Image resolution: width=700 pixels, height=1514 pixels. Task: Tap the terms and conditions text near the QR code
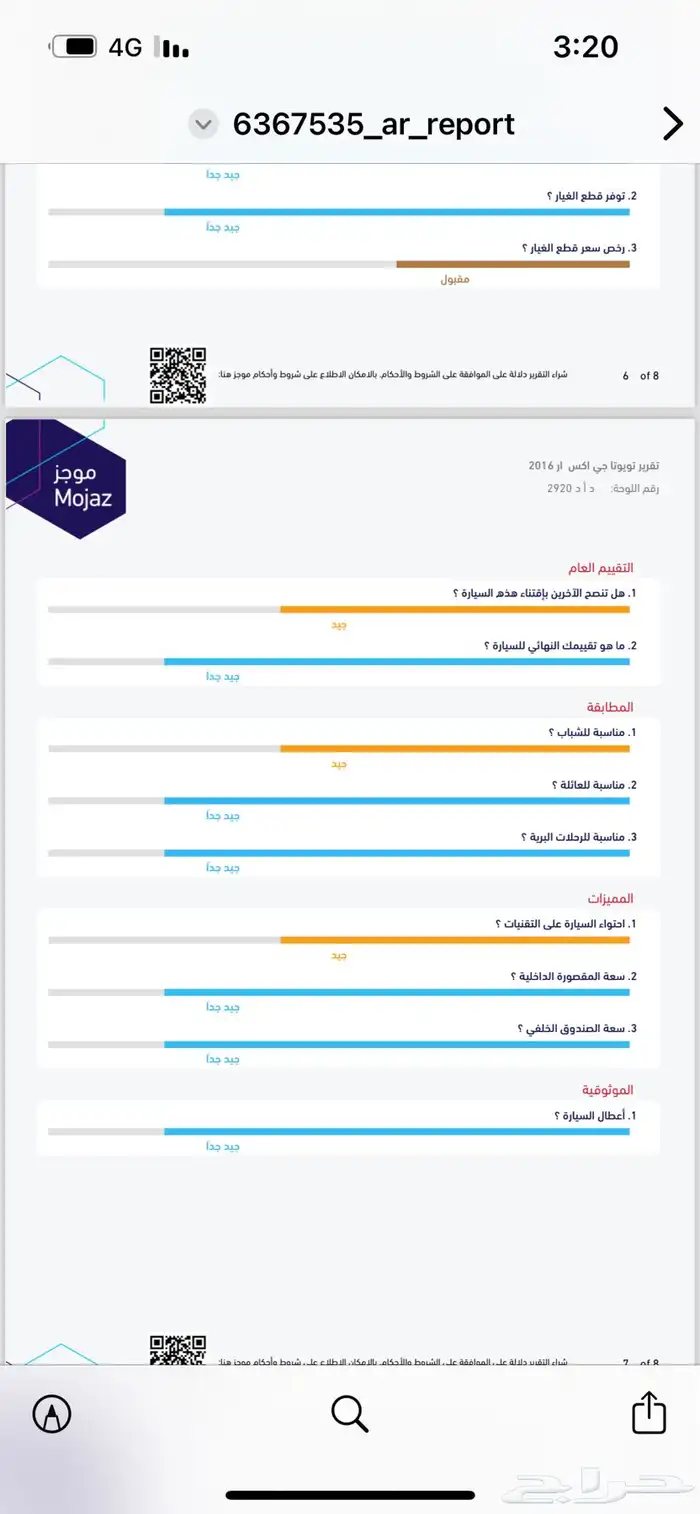pos(420,373)
